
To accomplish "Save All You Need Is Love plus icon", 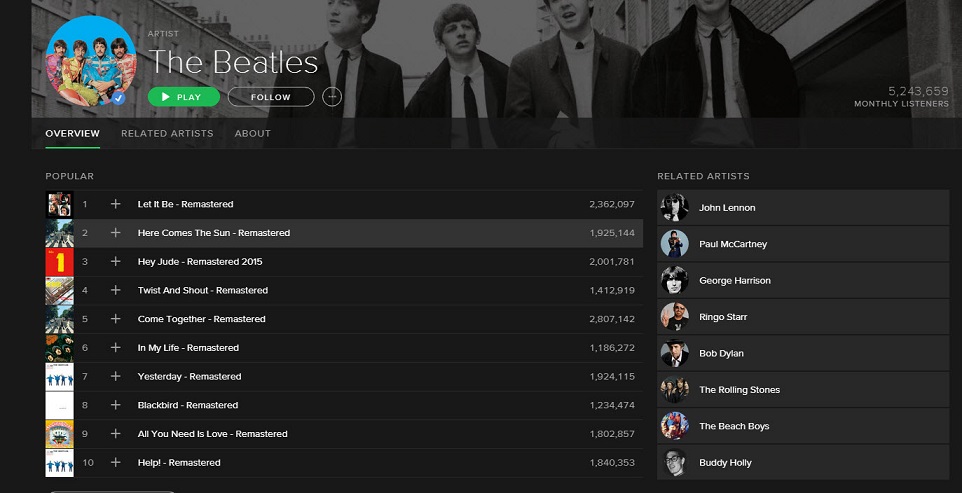I will point(115,434).
